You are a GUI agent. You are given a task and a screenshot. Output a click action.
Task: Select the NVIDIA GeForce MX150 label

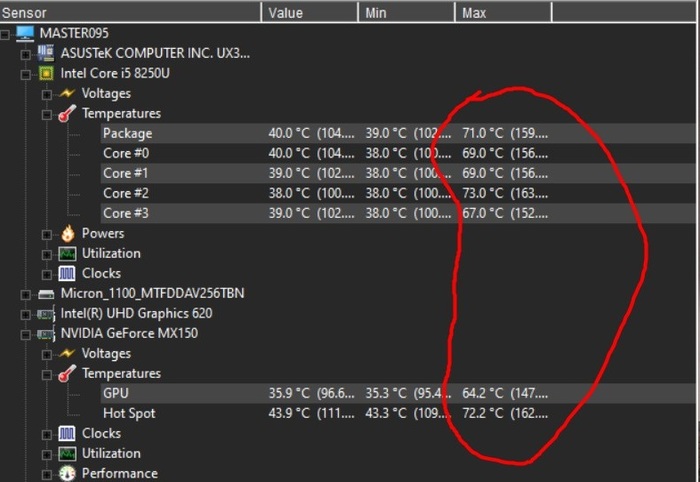point(129,333)
